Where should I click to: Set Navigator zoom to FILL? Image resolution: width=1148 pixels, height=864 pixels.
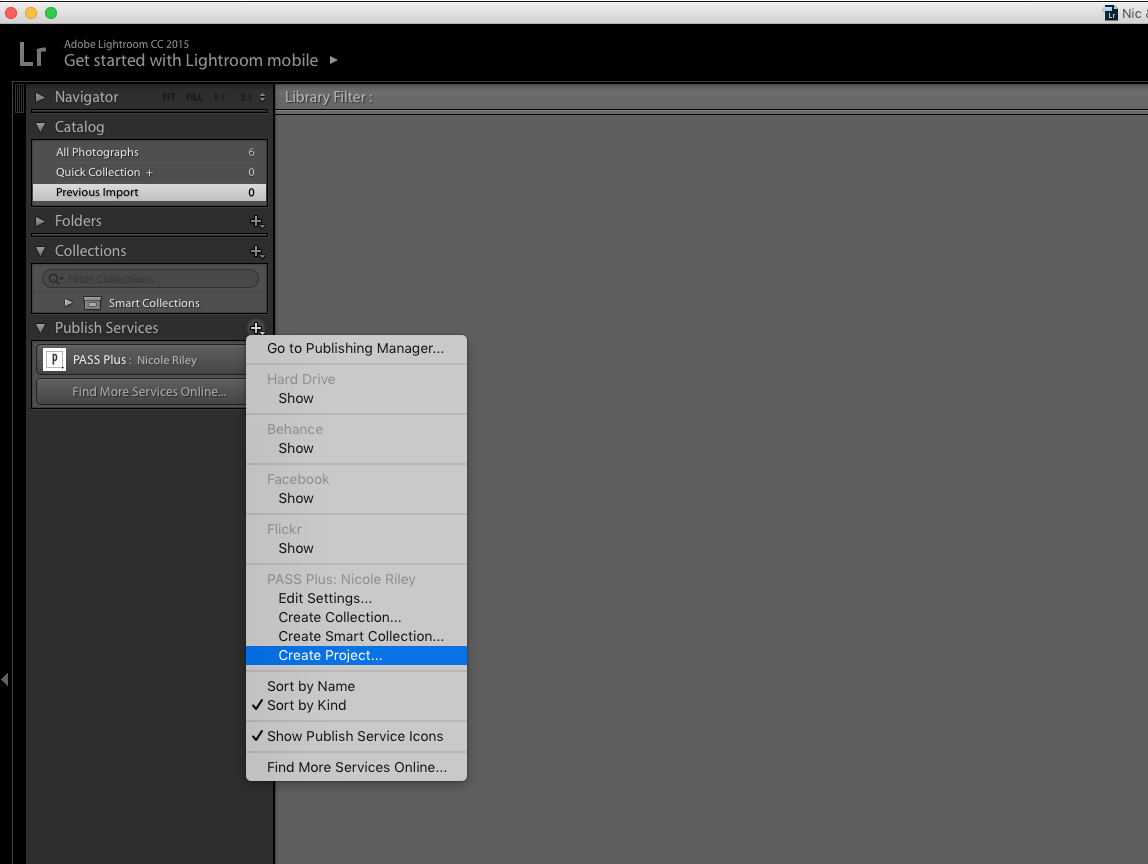coord(194,97)
